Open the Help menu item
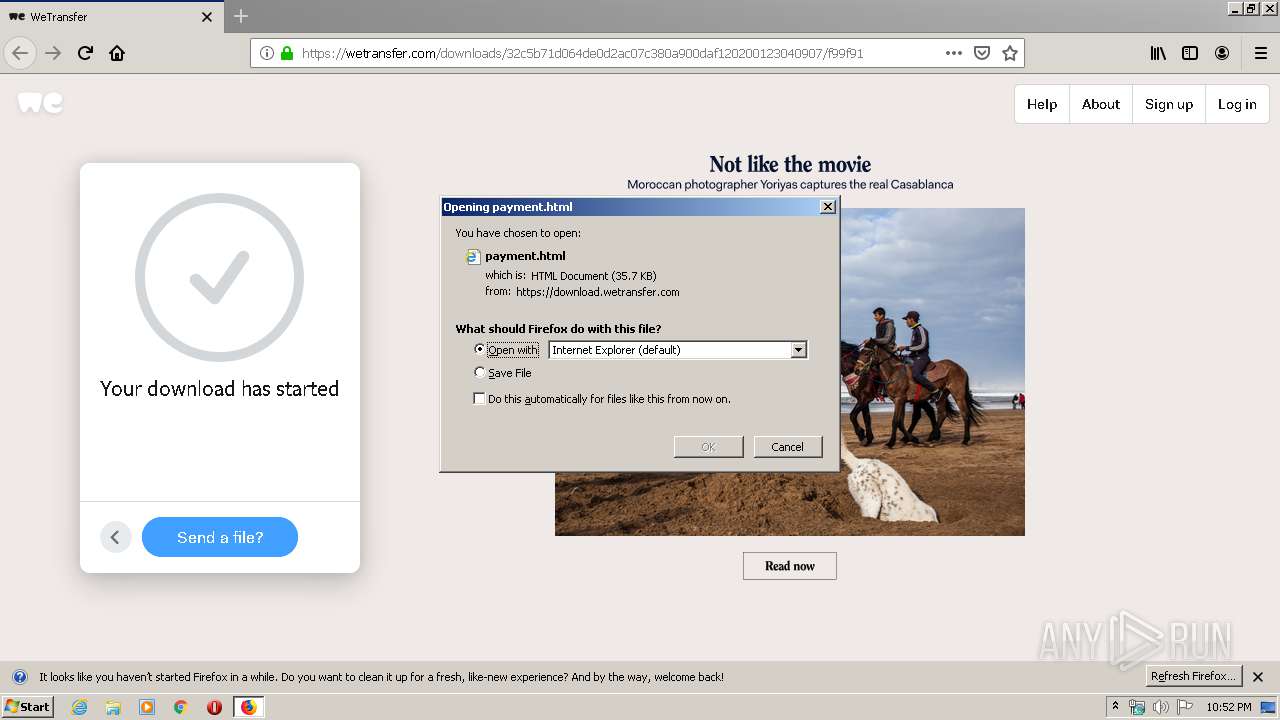Viewport: 1280px width, 720px height. click(x=1042, y=104)
